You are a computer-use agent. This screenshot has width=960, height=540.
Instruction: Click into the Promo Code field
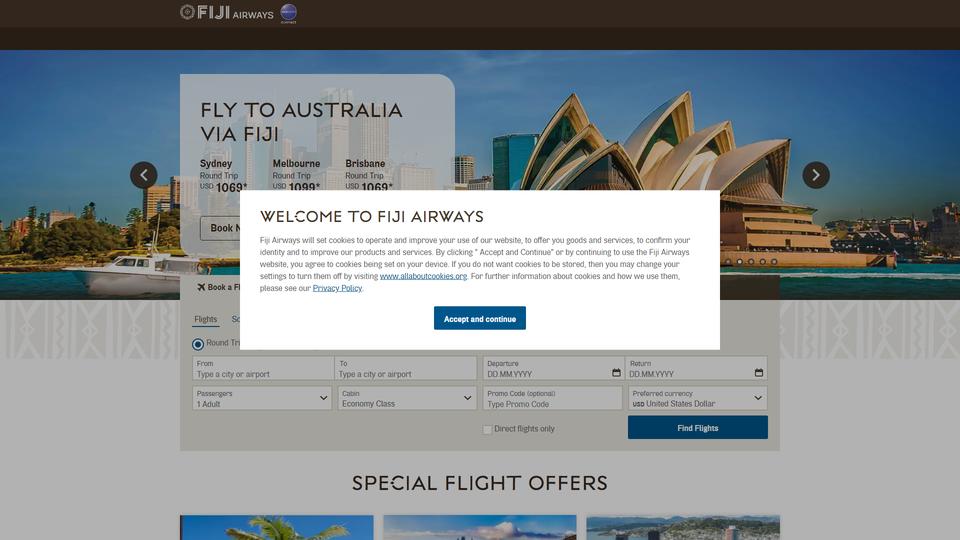552,398
